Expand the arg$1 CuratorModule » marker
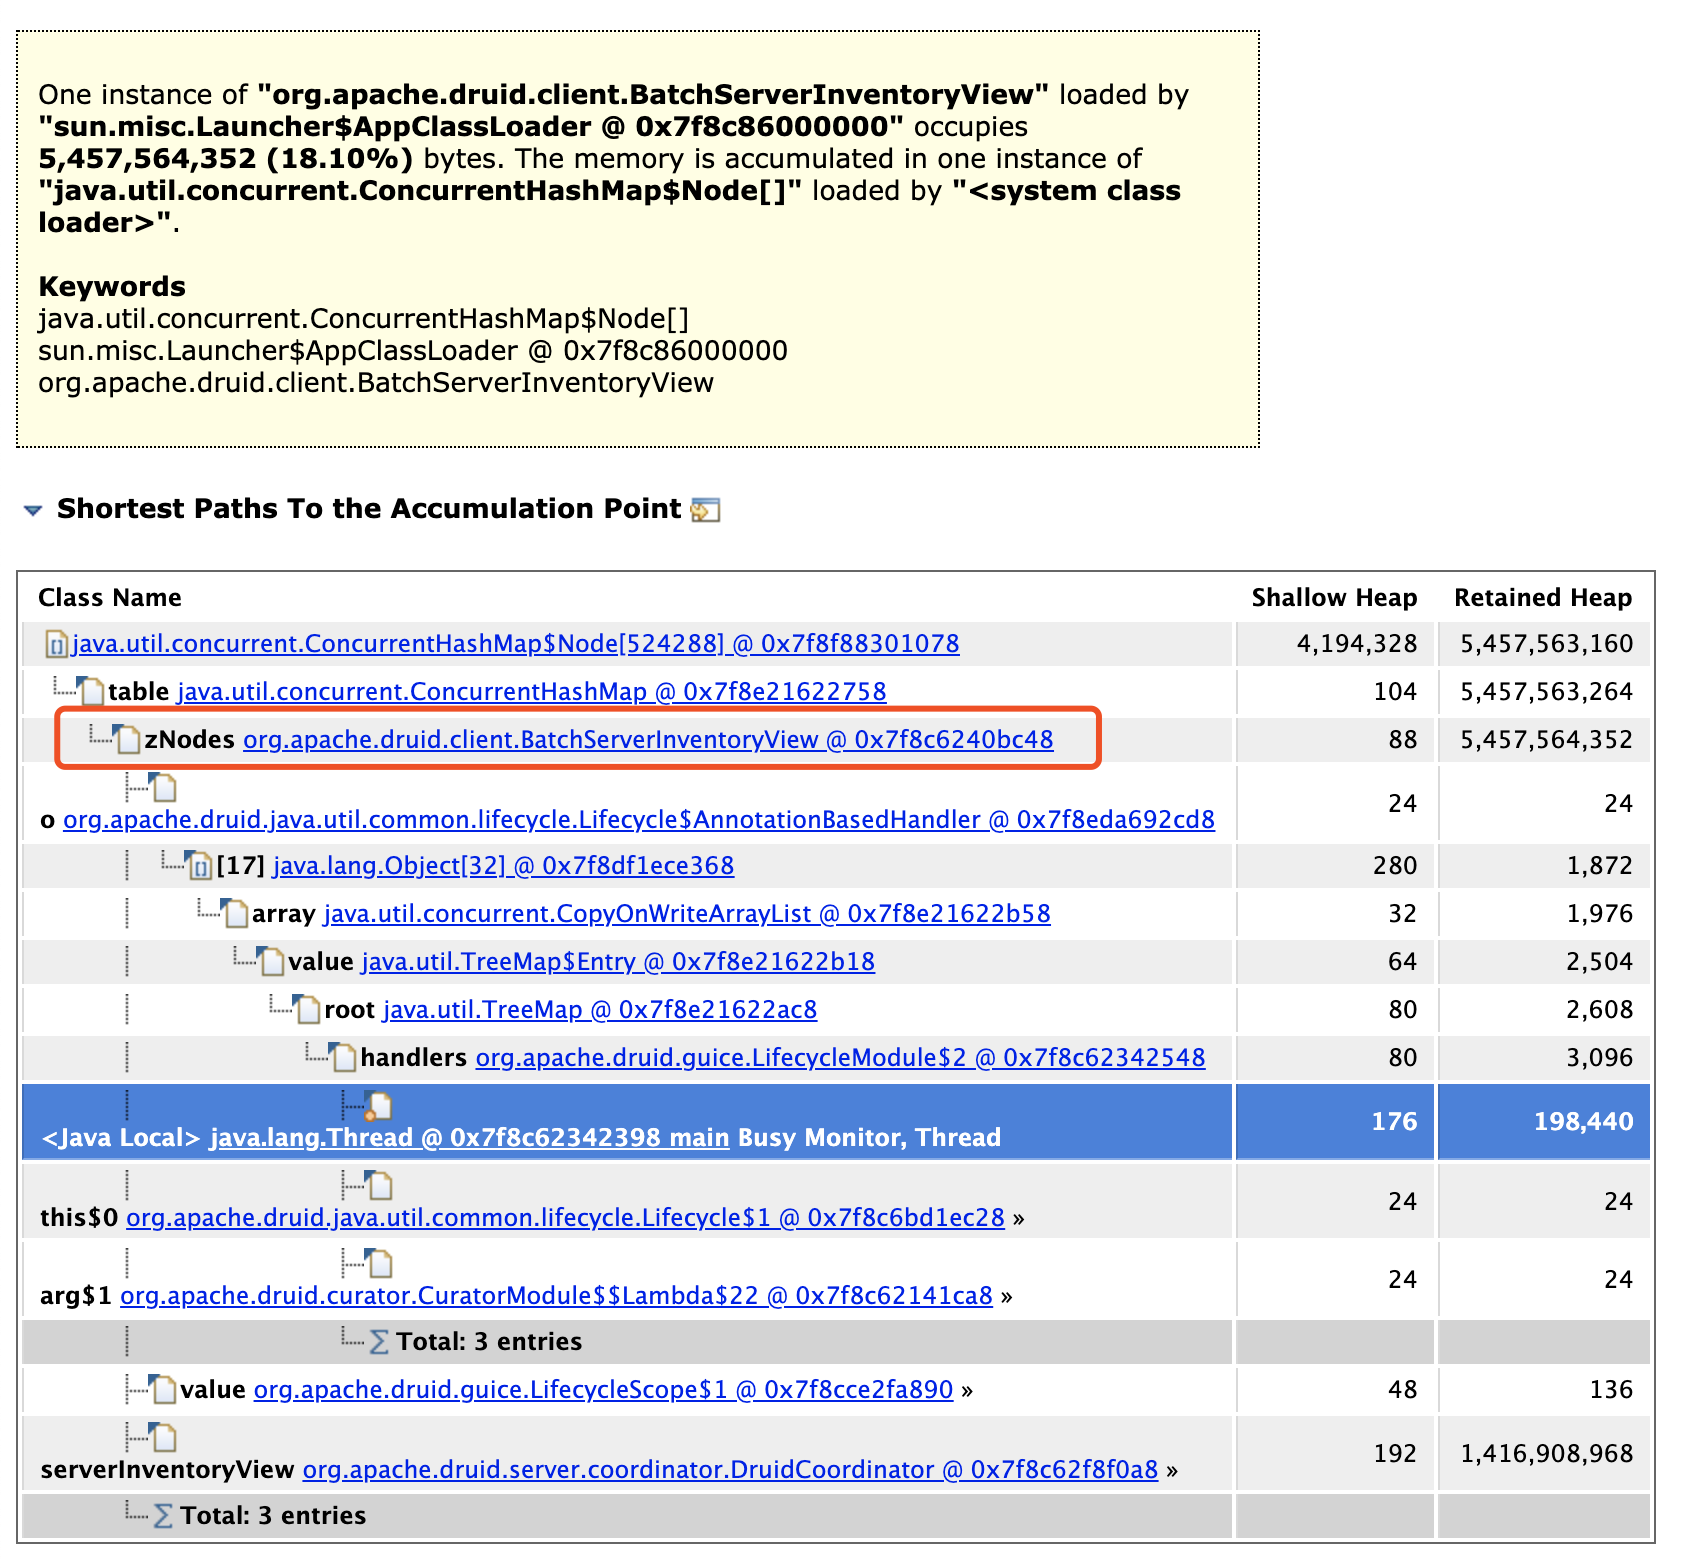Viewport: 1702px width, 1568px height. (1006, 1297)
